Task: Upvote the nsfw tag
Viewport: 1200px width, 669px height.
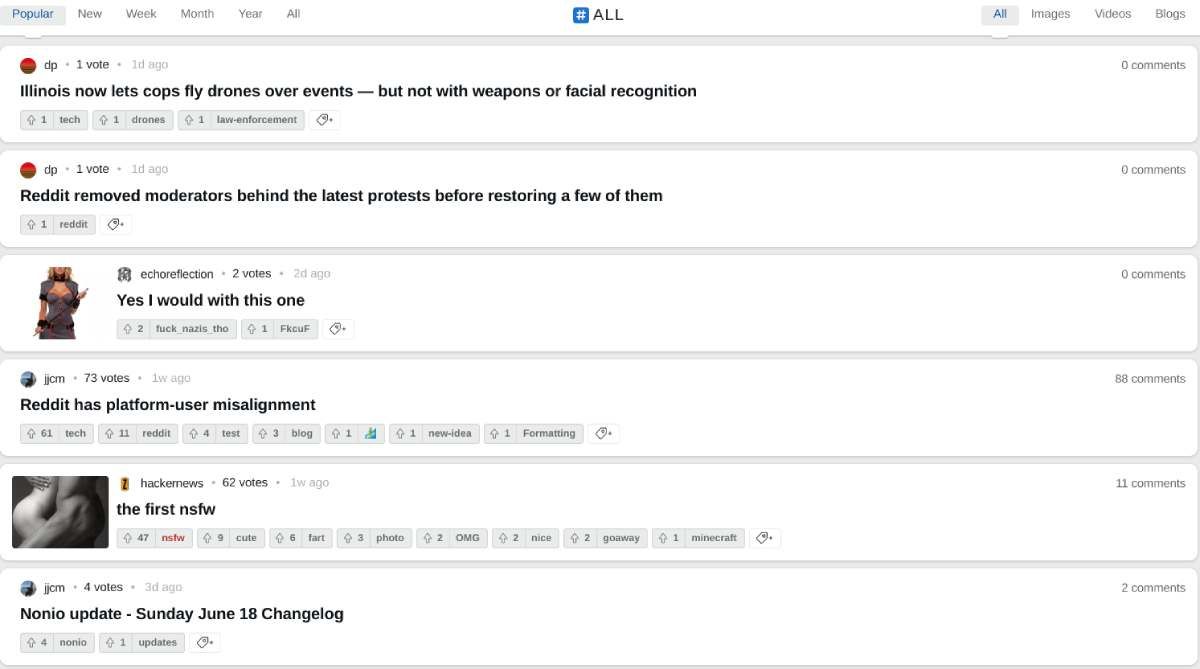Action: 136,538
